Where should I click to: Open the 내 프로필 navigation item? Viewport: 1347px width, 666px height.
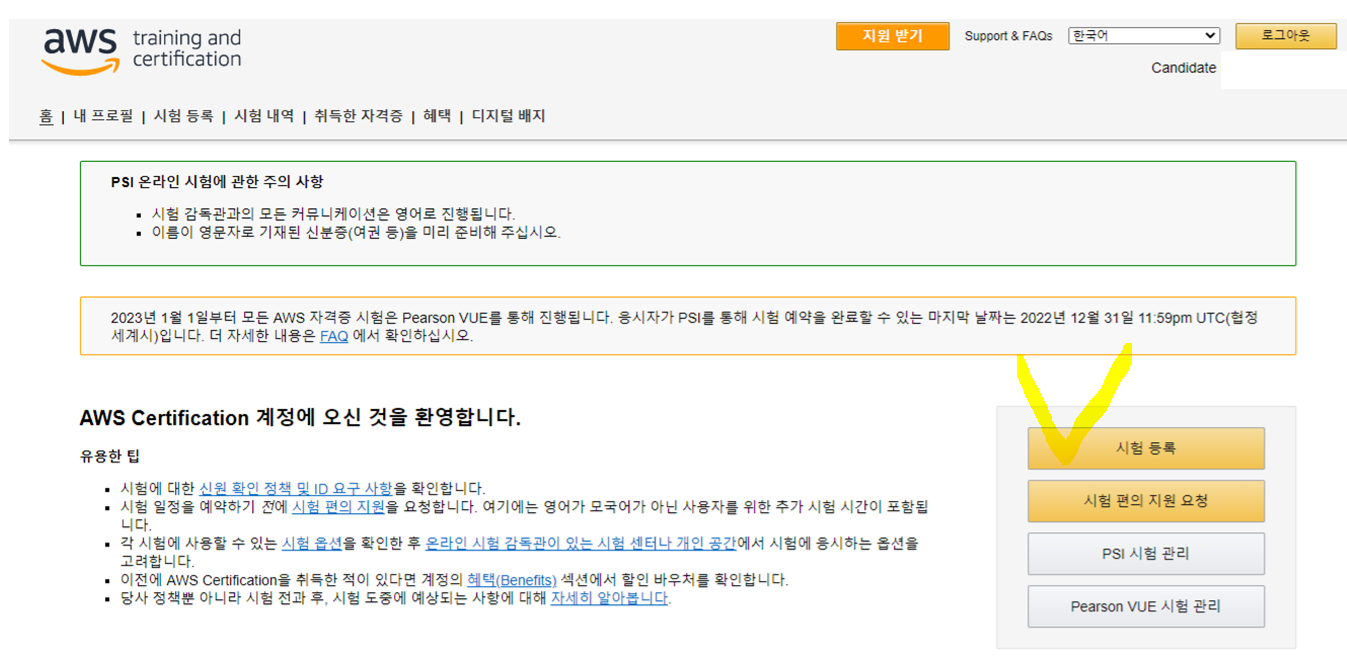coord(103,116)
